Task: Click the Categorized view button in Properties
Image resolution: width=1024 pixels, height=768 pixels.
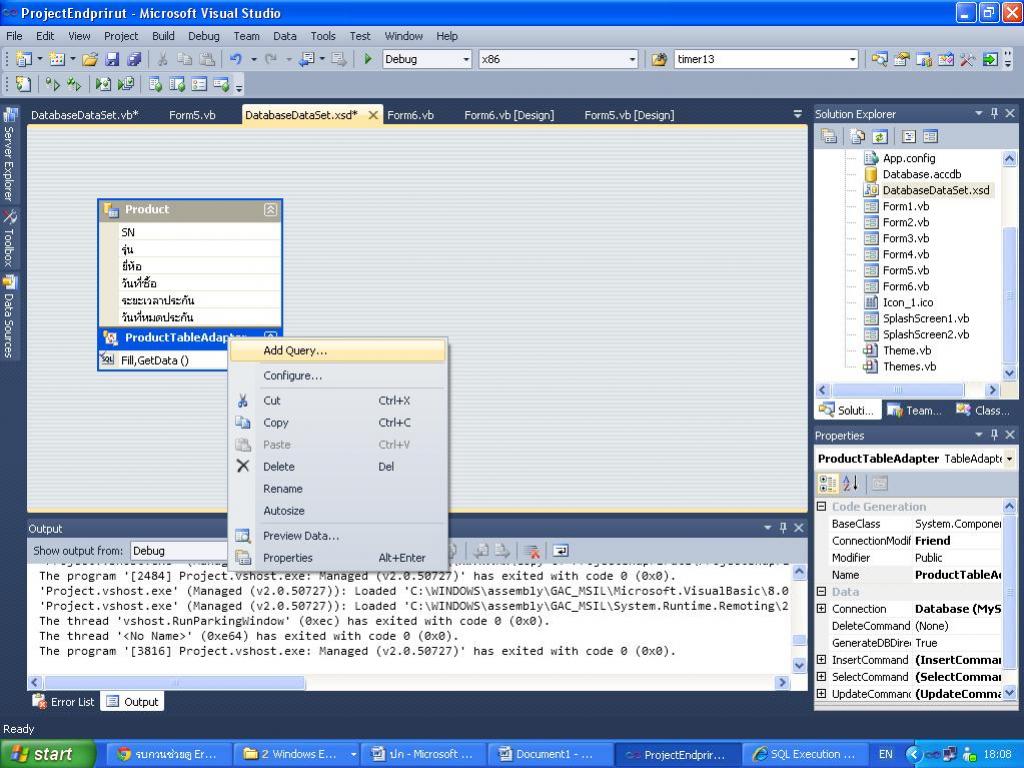Action: click(x=828, y=484)
